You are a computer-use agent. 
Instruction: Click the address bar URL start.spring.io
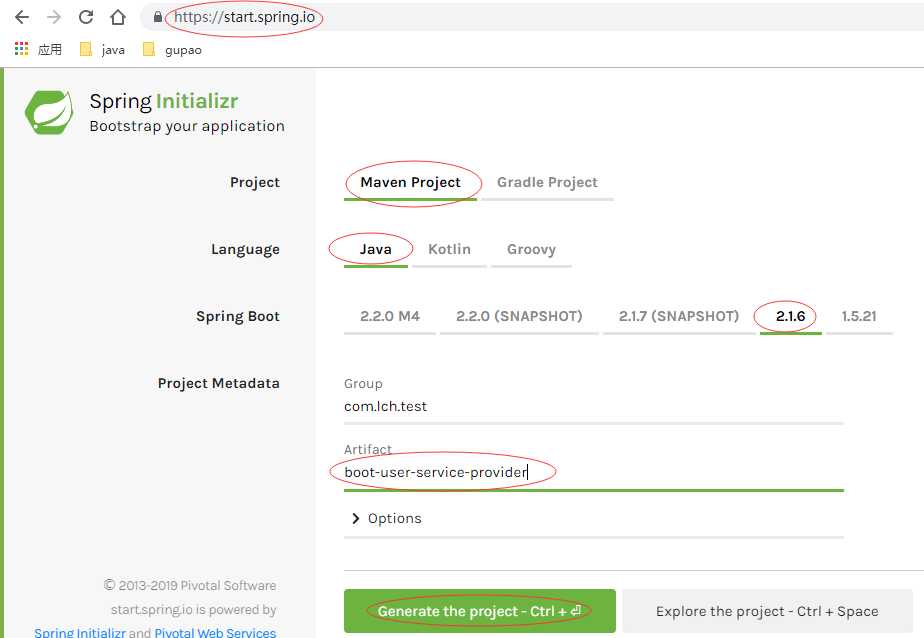tap(245, 17)
